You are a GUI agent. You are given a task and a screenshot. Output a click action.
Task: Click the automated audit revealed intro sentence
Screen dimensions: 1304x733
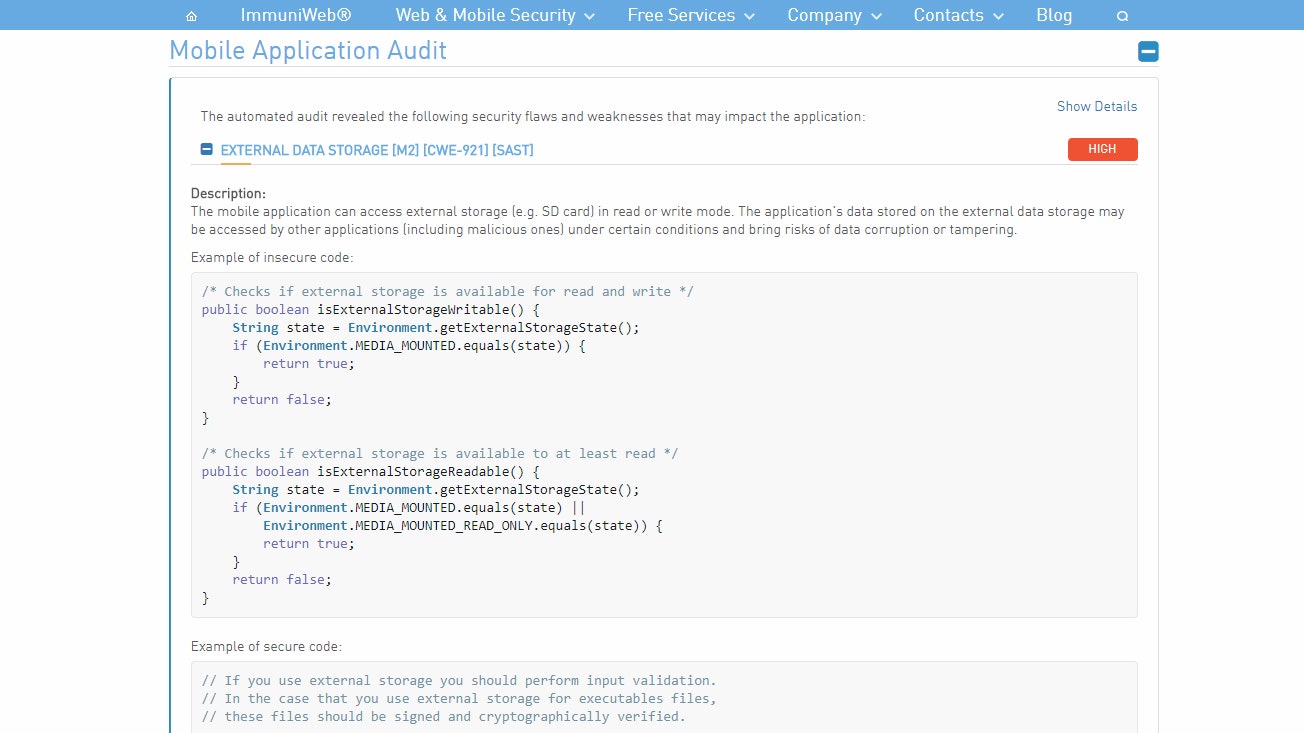coord(533,116)
